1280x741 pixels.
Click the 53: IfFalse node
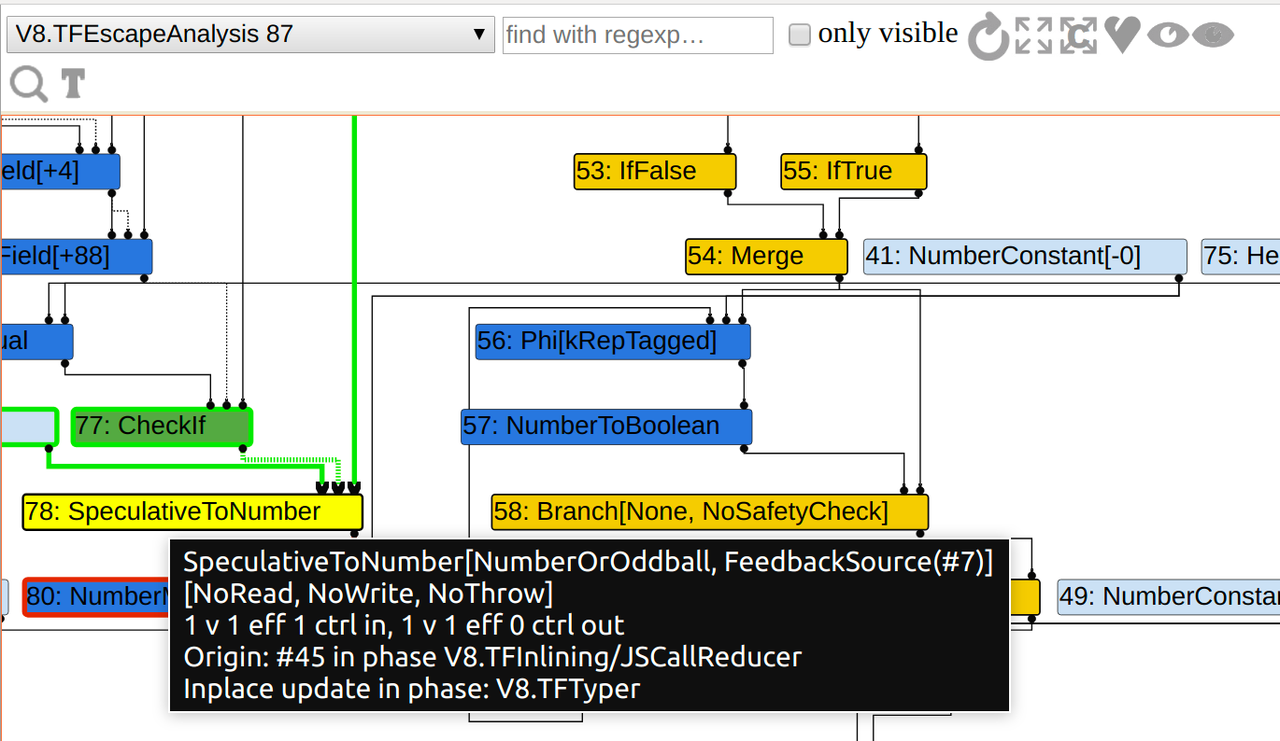point(655,171)
